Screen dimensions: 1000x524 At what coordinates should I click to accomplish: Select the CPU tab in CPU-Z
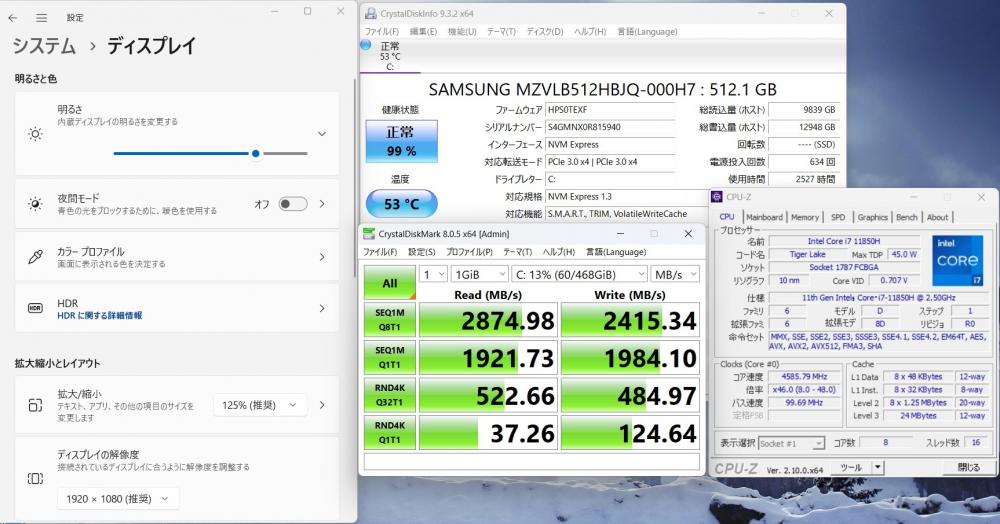pyautogui.click(x=727, y=217)
